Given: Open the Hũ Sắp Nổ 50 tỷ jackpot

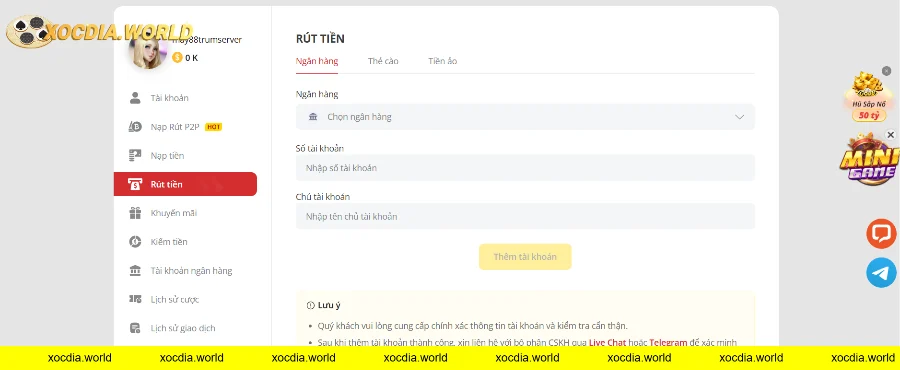Looking at the screenshot, I should tap(868, 97).
